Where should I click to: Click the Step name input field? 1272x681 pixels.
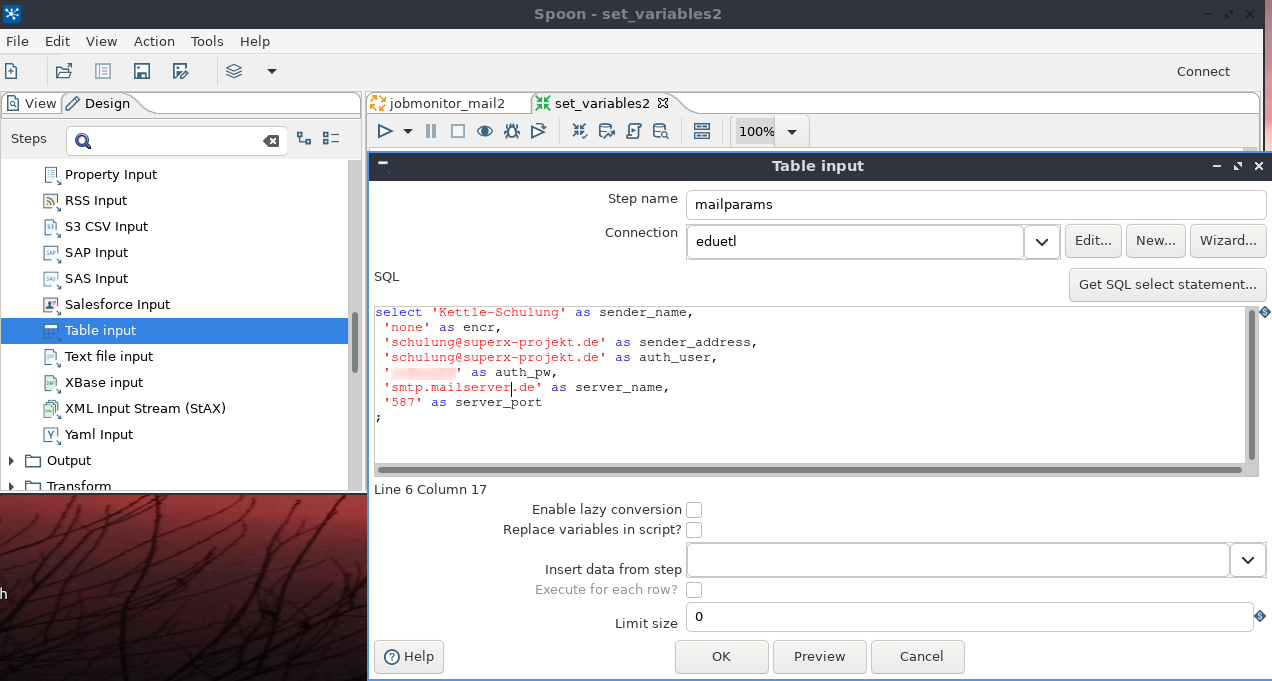coord(976,205)
